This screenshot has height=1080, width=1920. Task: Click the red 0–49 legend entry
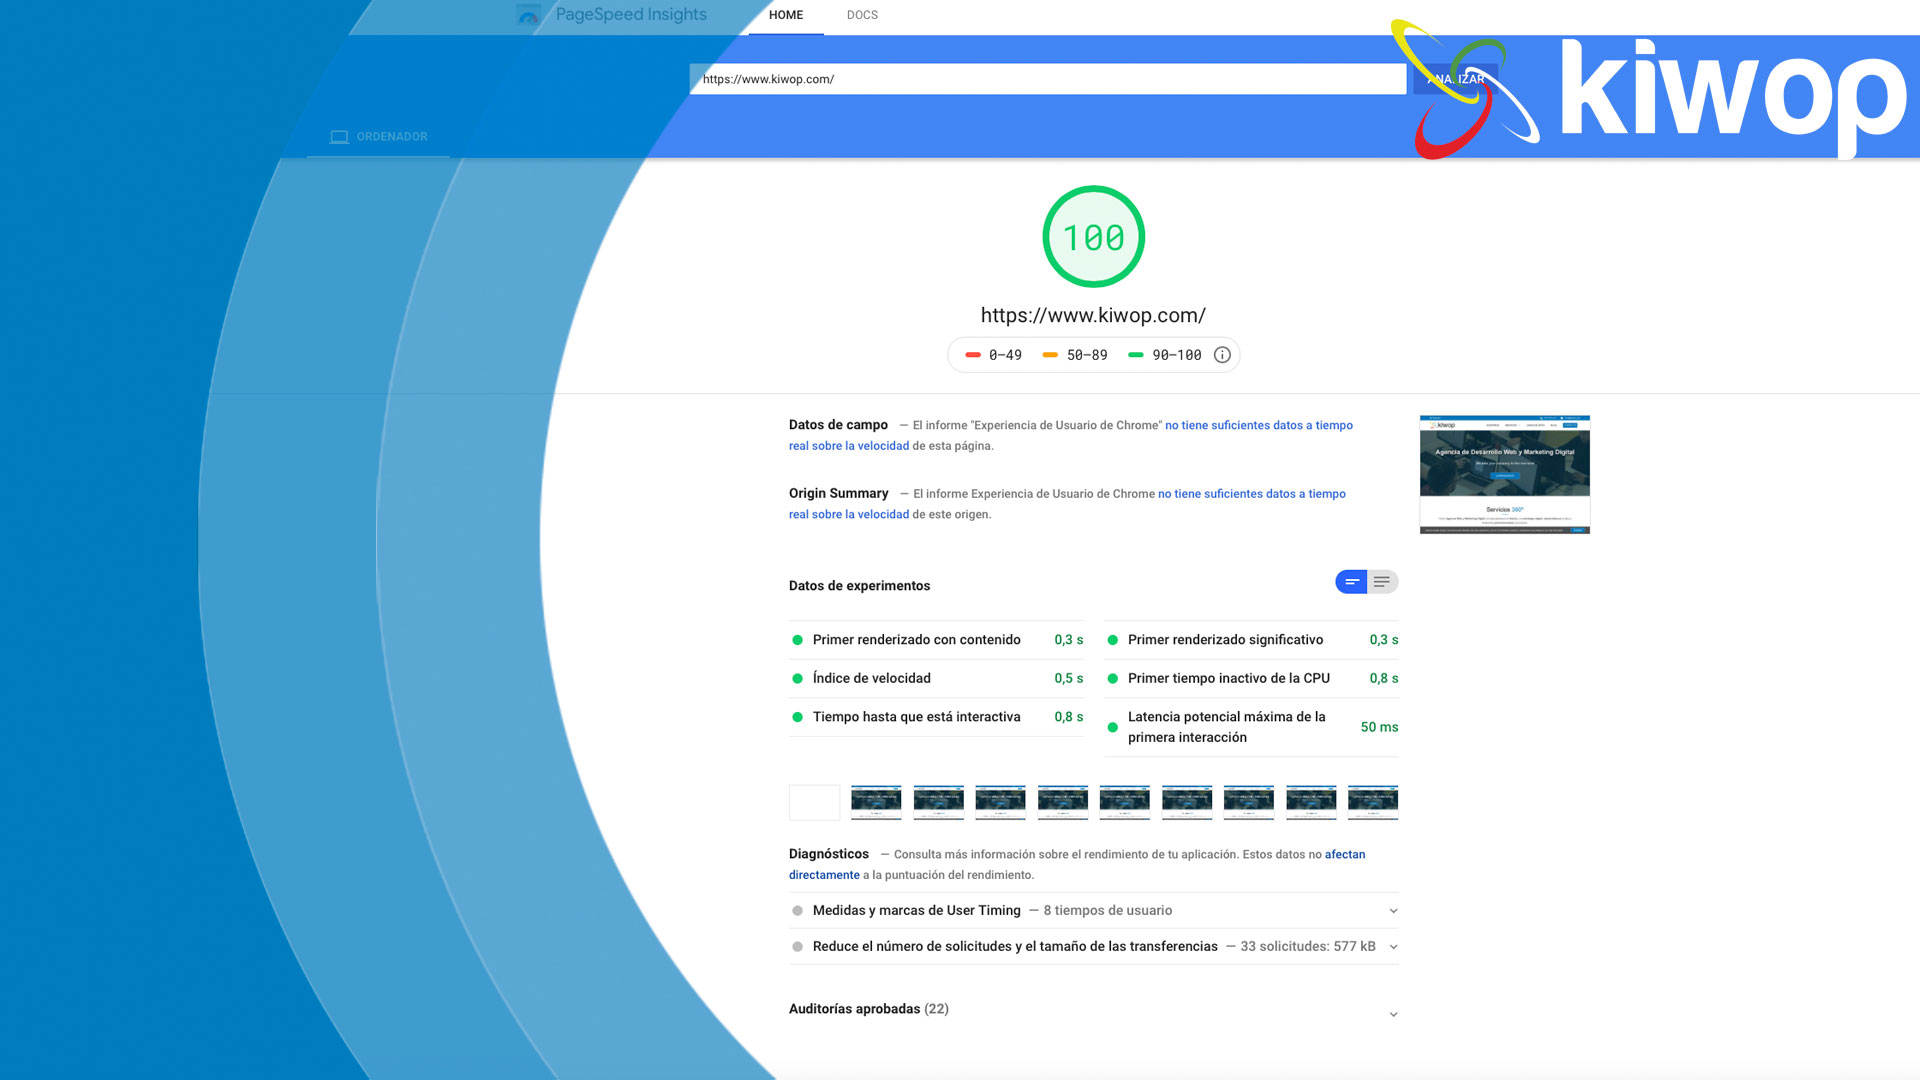click(x=993, y=355)
